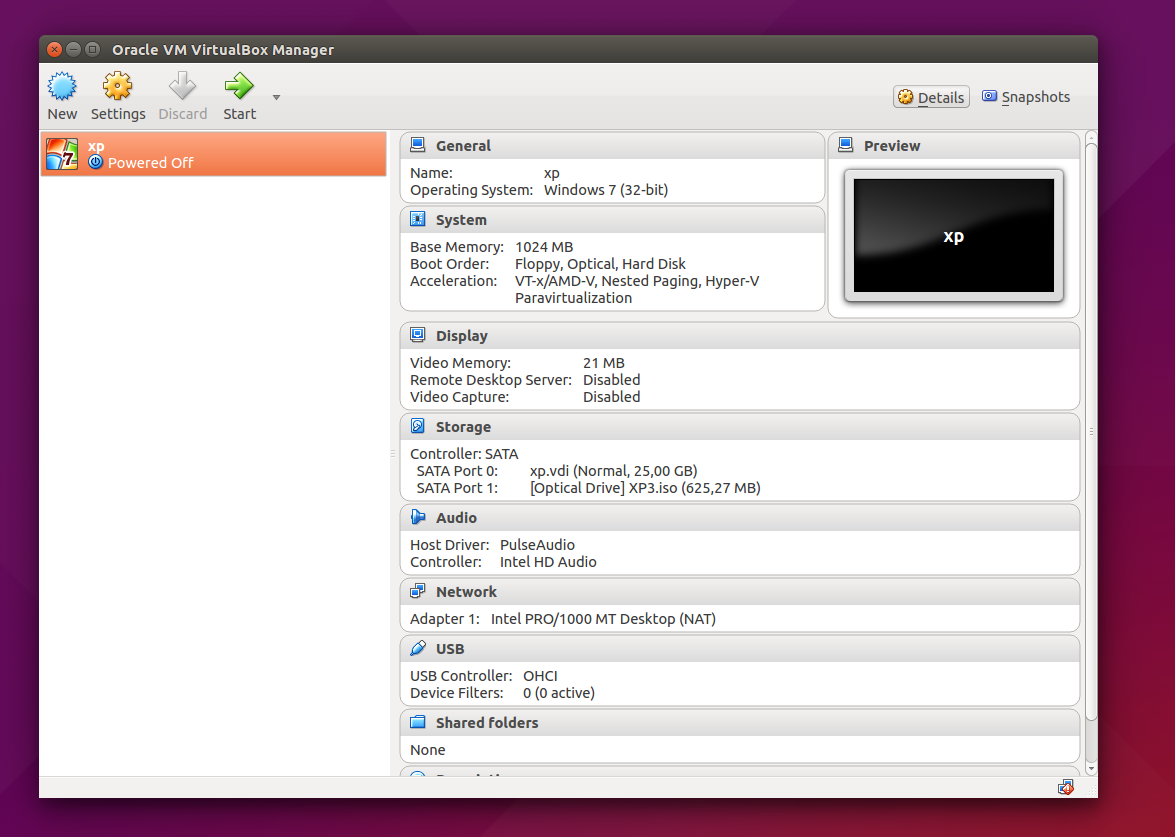Click the Video Capture Disabled value

click(611, 398)
